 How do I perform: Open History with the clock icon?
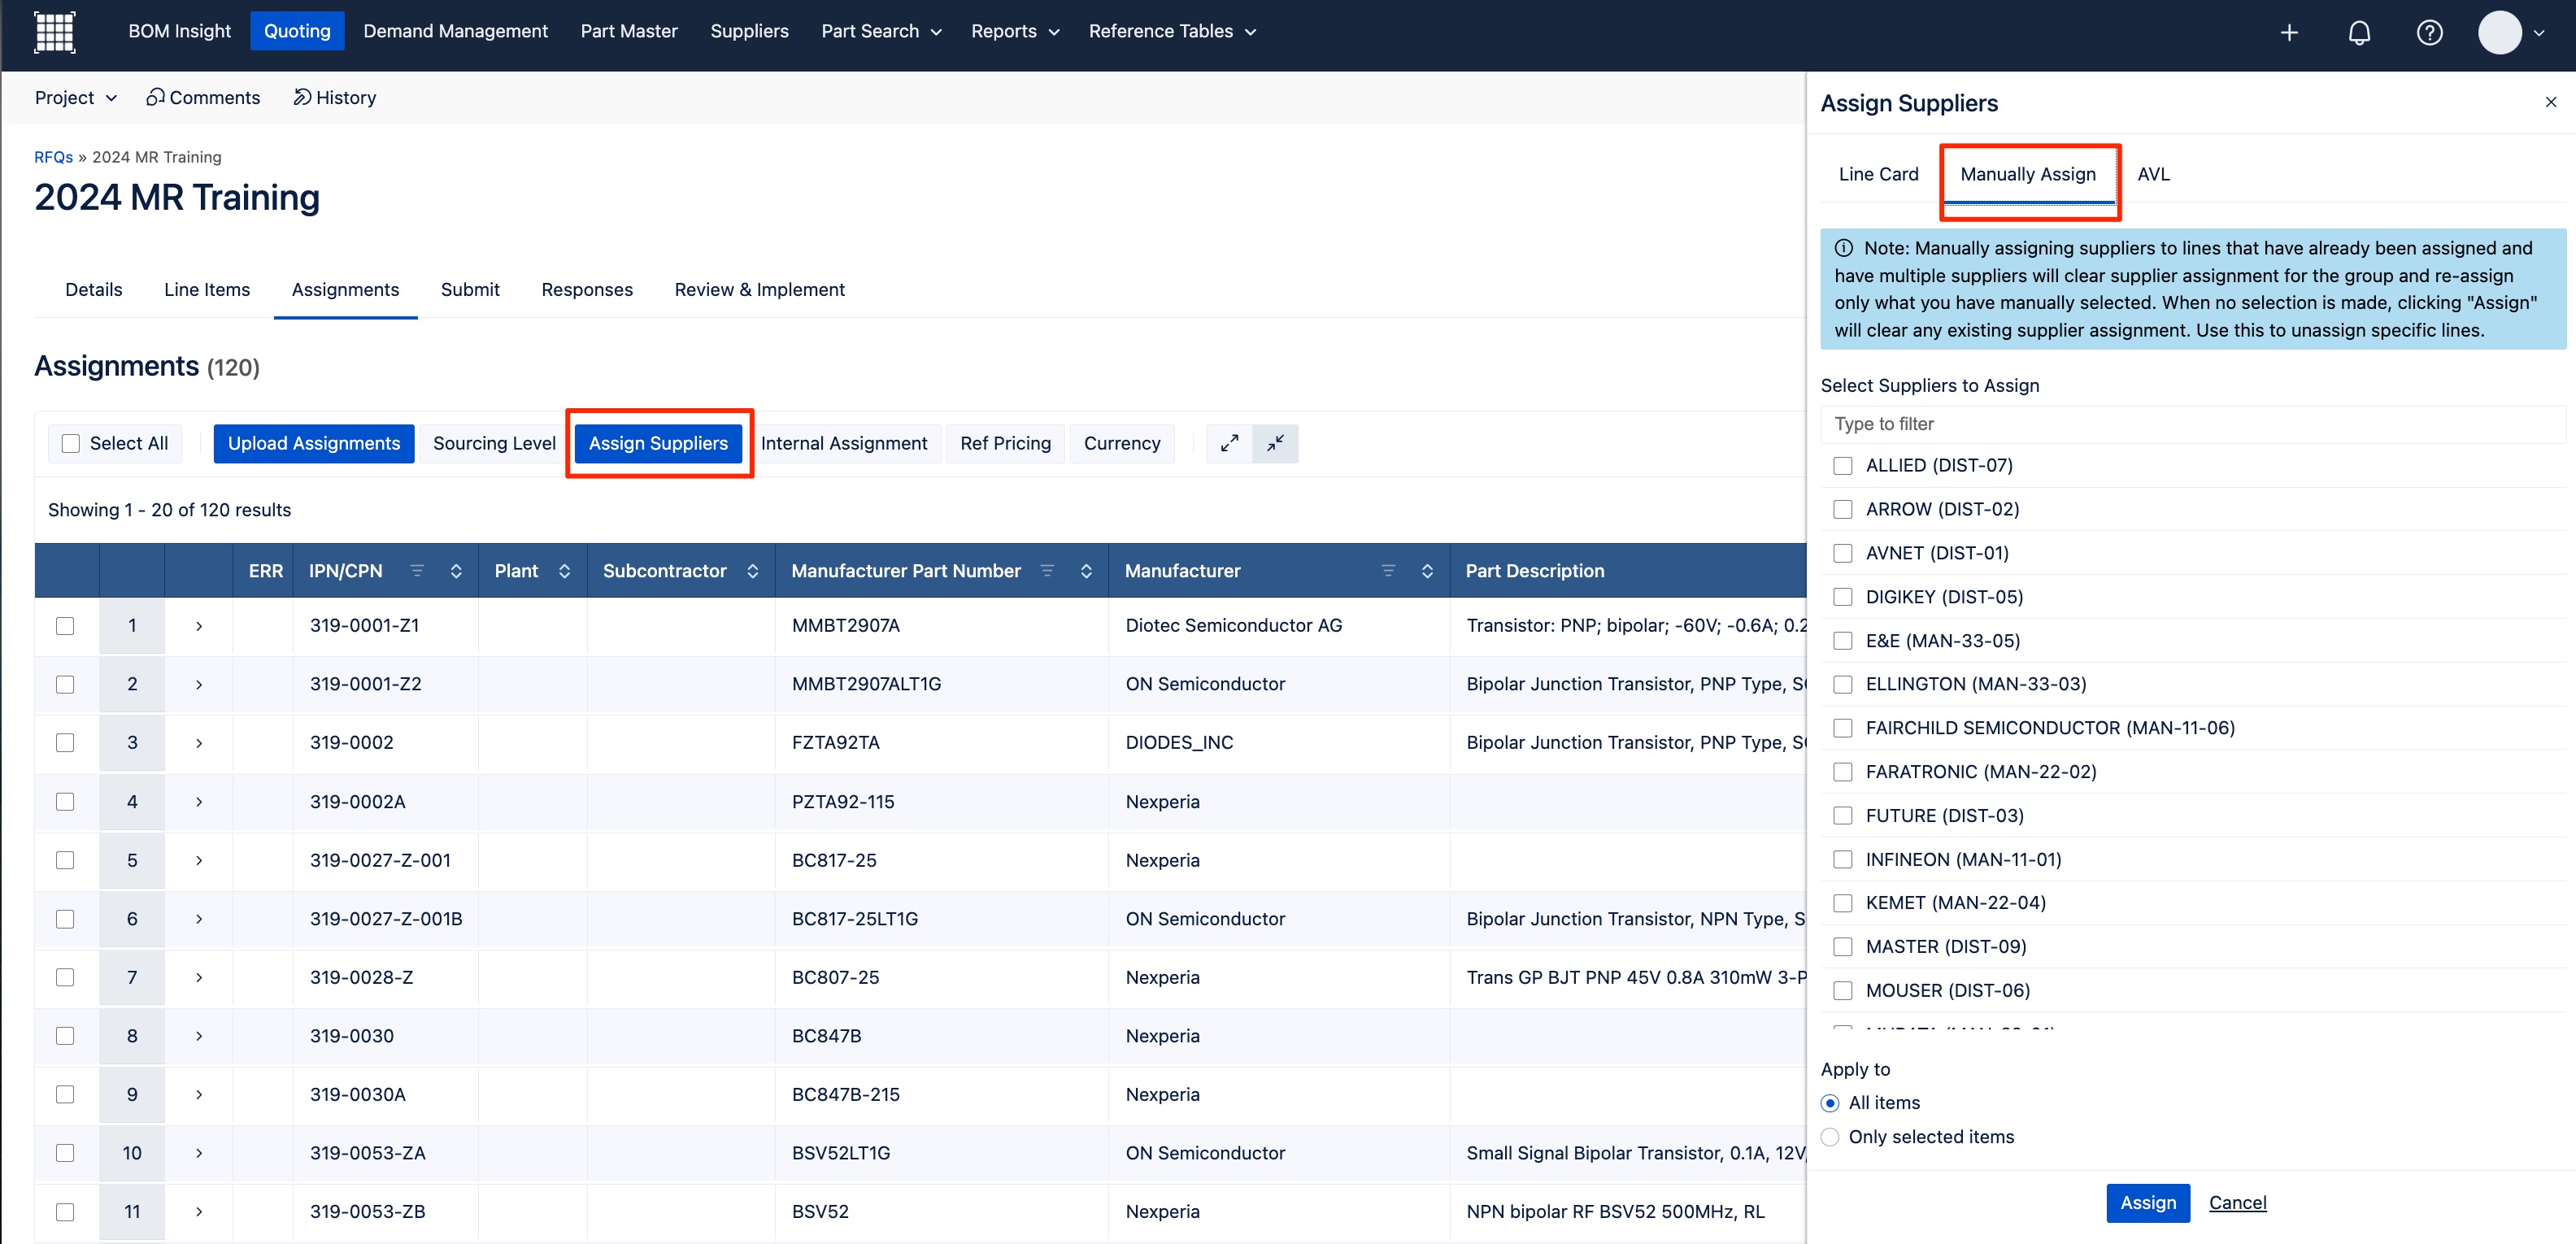click(334, 97)
